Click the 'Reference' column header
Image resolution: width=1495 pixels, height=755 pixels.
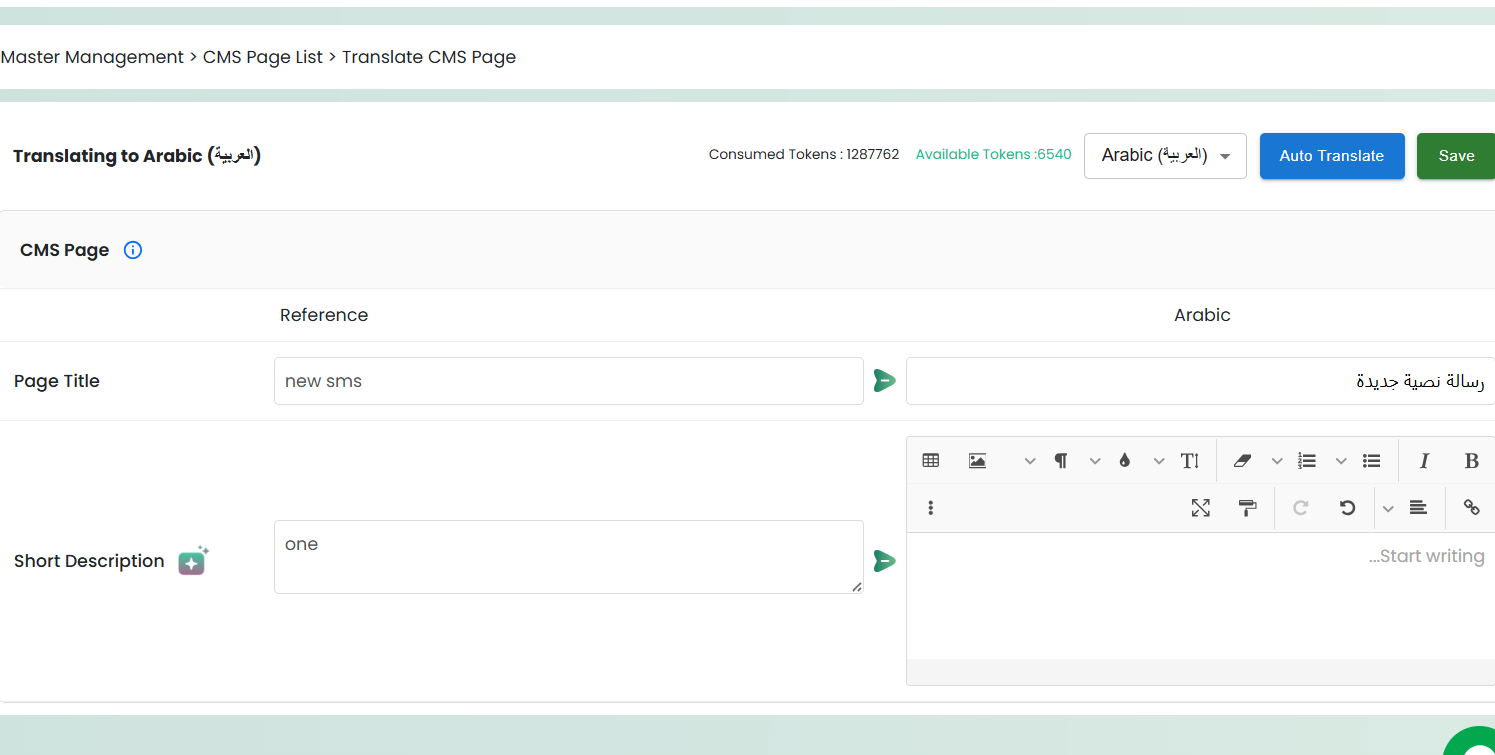click(324, 315)
